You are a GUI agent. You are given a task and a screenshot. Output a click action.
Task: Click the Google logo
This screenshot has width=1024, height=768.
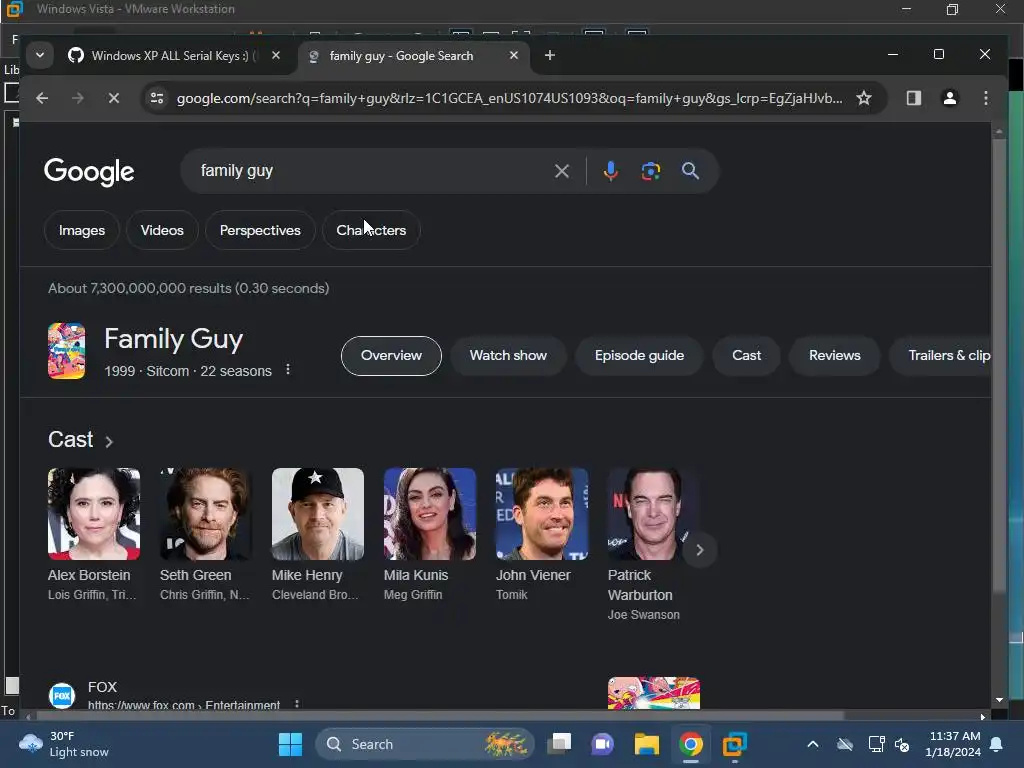tap(89, 171)
